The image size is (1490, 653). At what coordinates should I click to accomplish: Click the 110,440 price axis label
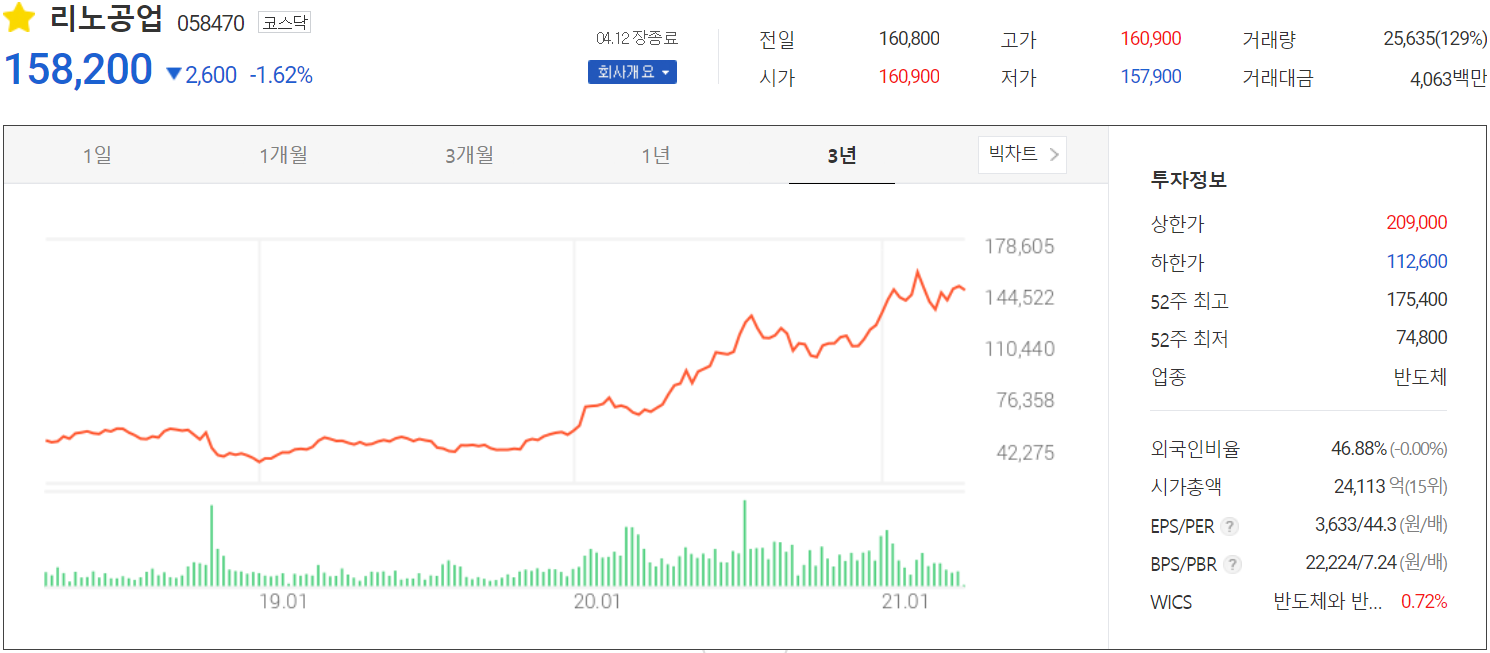click(x=1019, y=349)
